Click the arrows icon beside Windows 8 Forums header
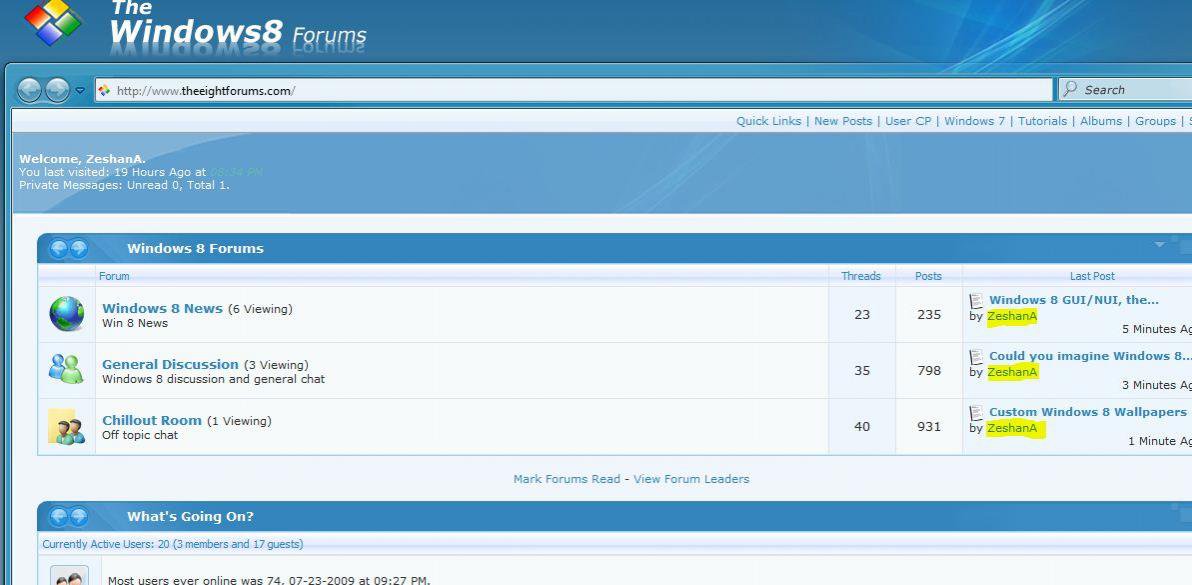Screen dimensions: 1192x585 (x=68, y=248)
